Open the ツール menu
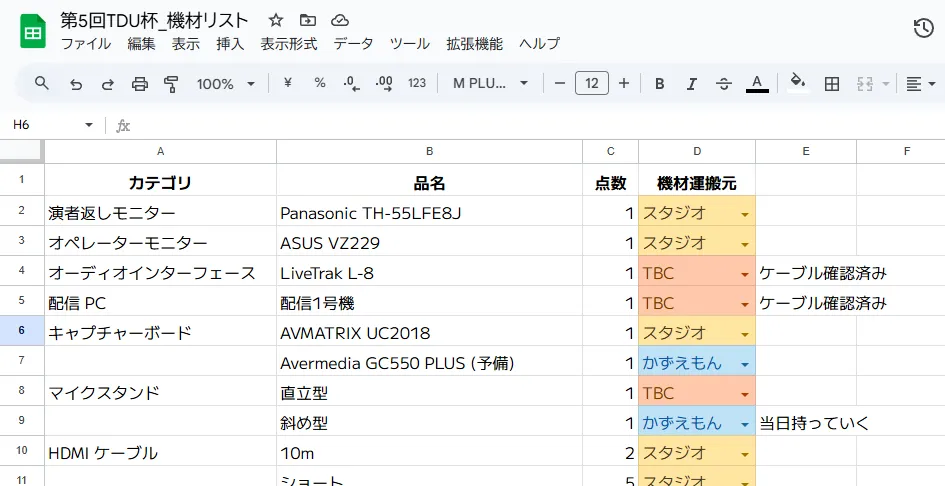The image size is (945, 486). tap(409, 43)
